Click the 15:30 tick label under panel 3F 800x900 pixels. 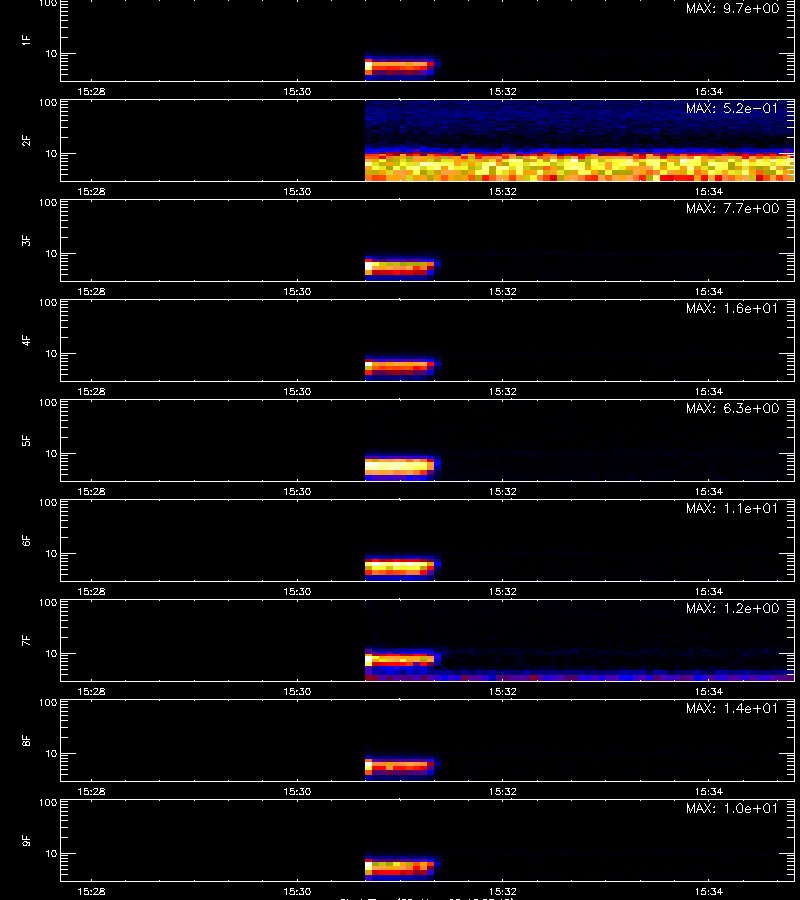[x=297, y=292]
